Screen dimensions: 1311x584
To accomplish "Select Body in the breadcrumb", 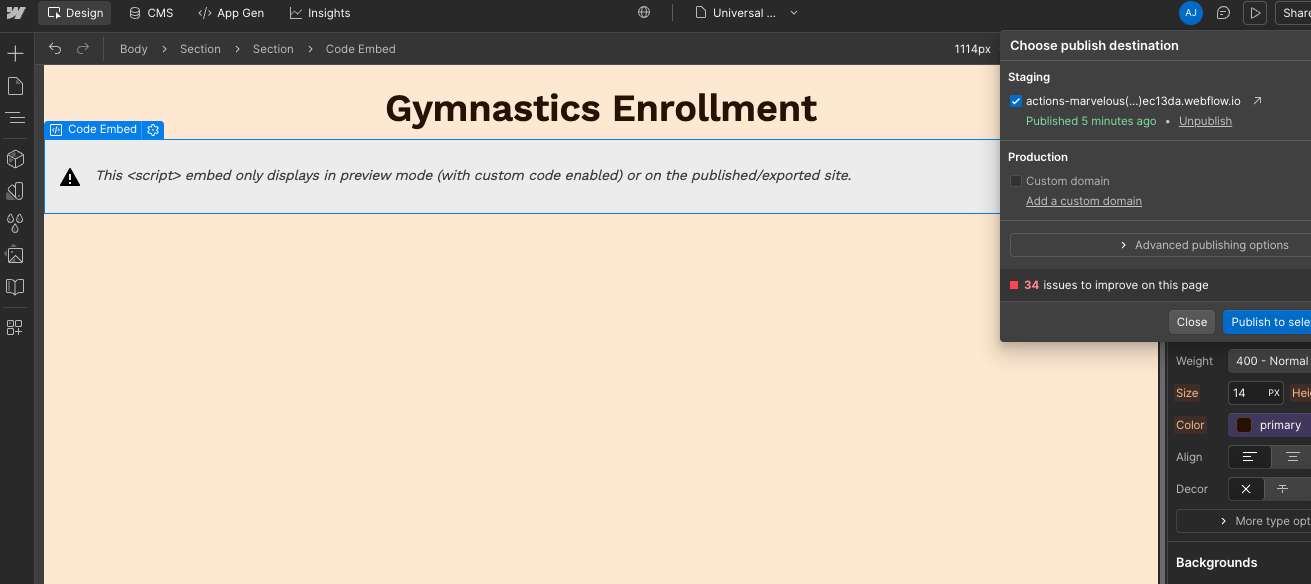I will (x=134, y=49).
